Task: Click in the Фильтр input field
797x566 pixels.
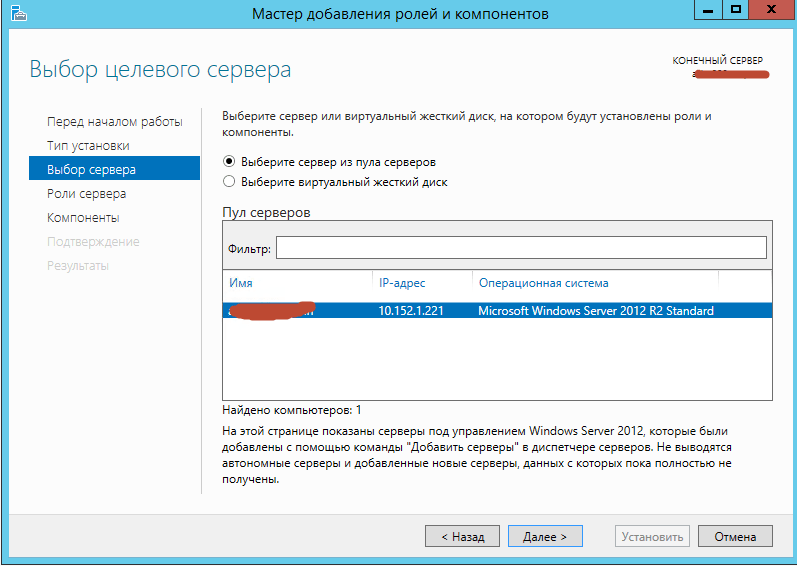Action: 521,248
